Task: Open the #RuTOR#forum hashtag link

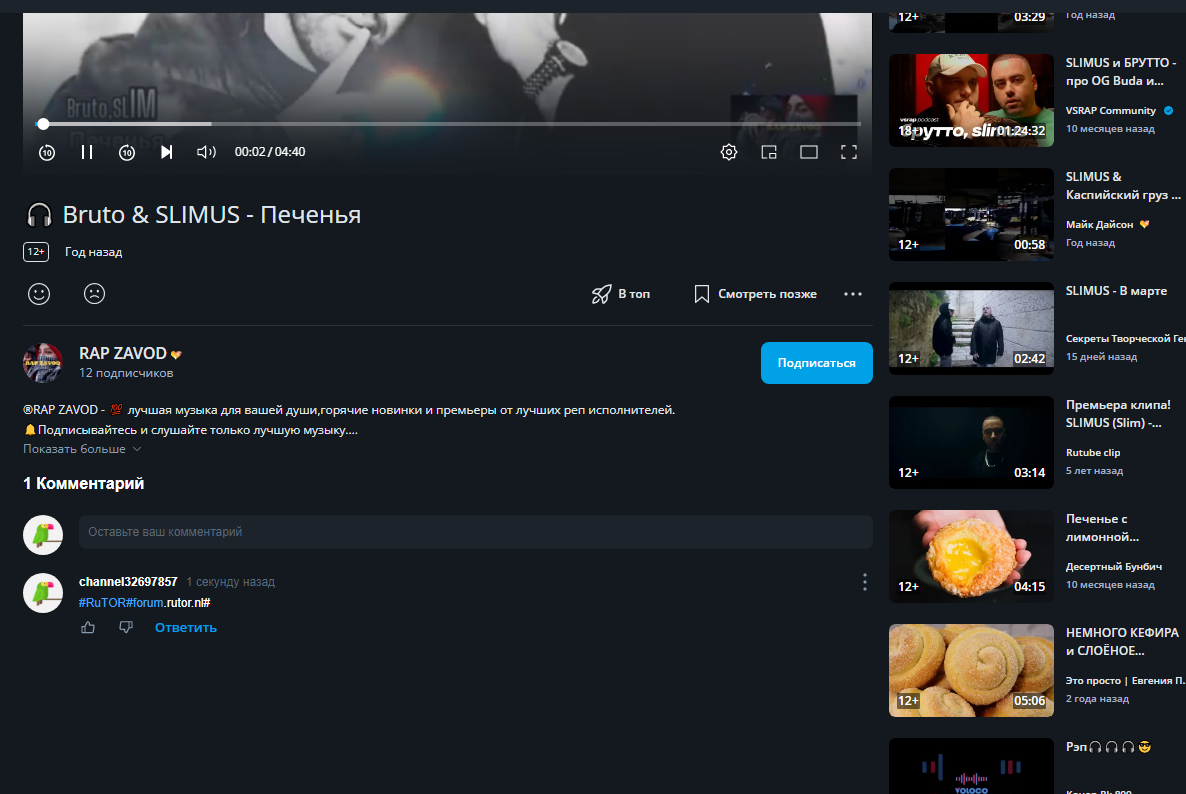Action: pyautogui.click(x=121, y=603)
